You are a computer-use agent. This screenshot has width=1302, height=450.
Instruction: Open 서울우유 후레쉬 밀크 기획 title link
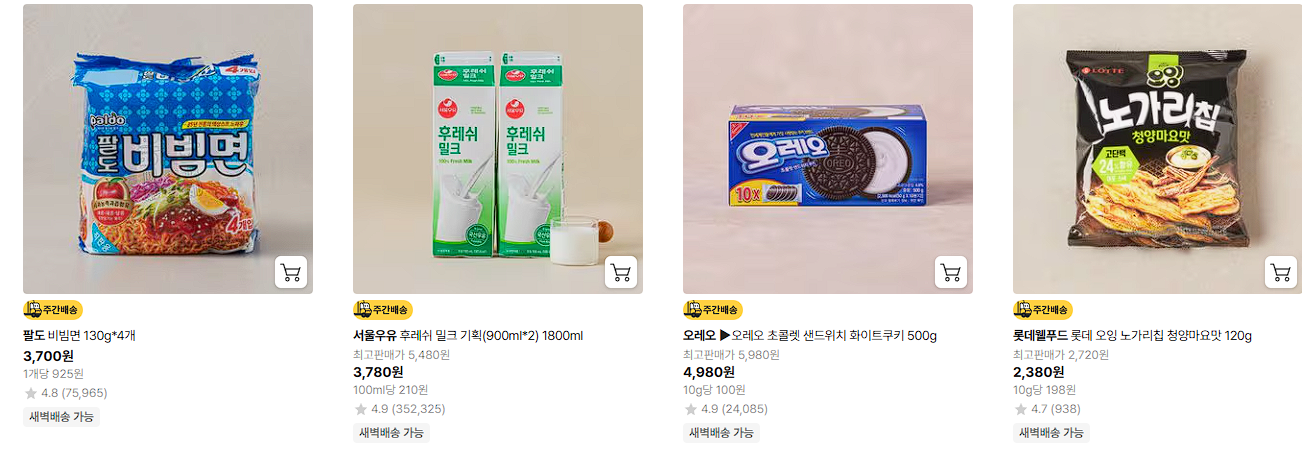tap(468, 336)
